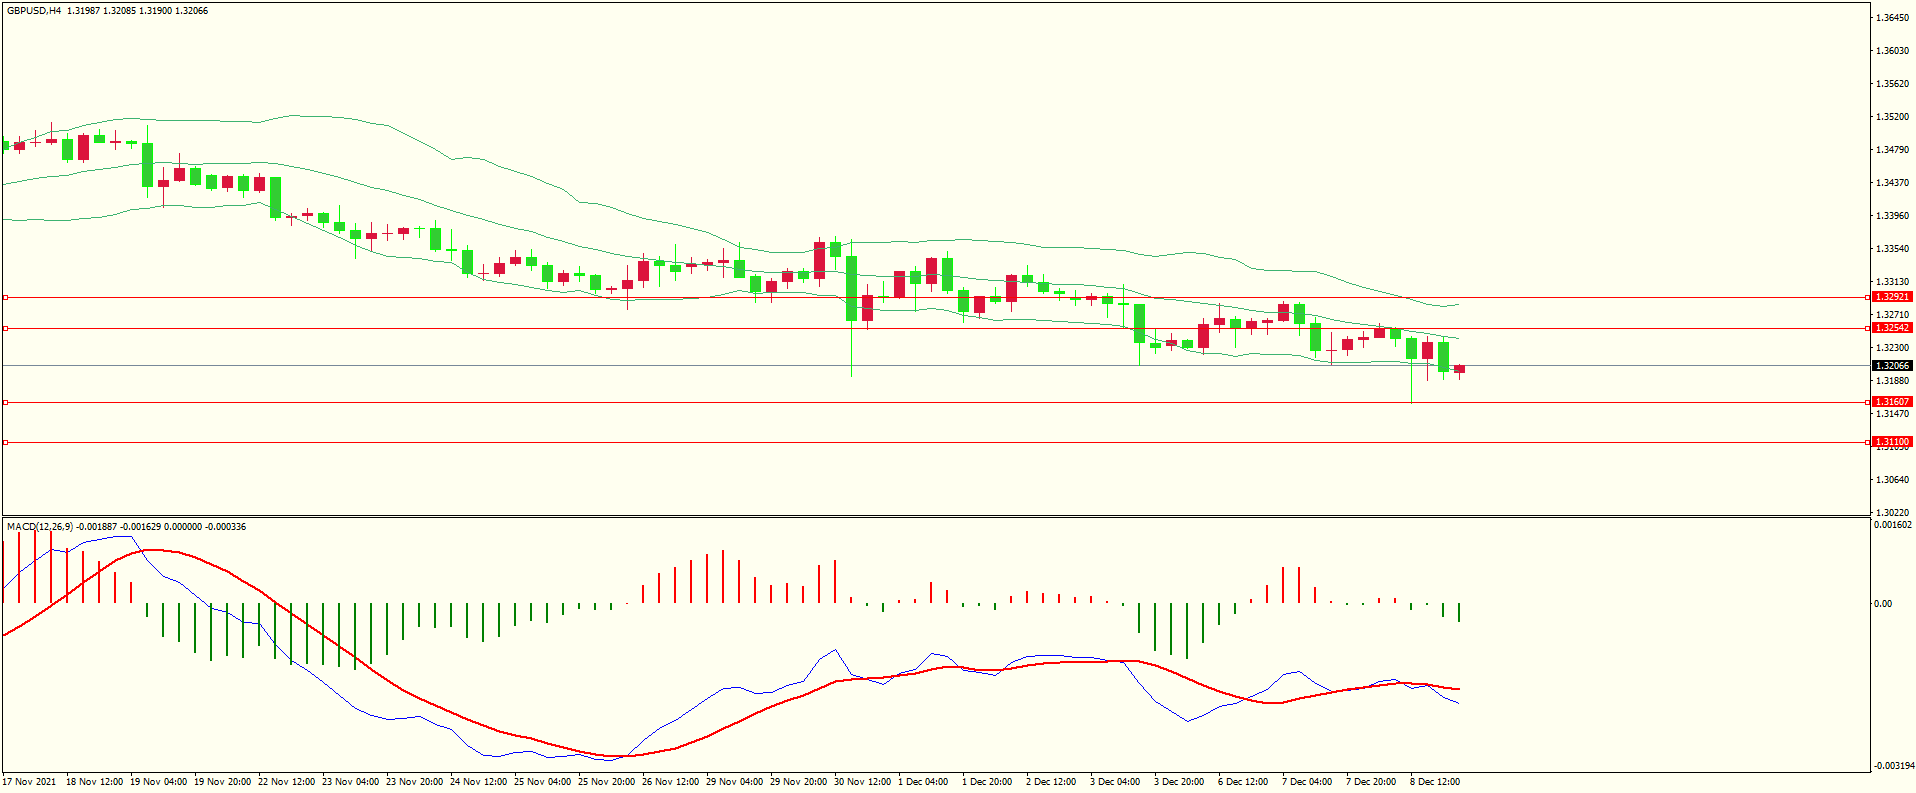Screen dimensions: 1916x793
Task: Click the 3 Dec 04:00 time label
Action: point(1115,782)
